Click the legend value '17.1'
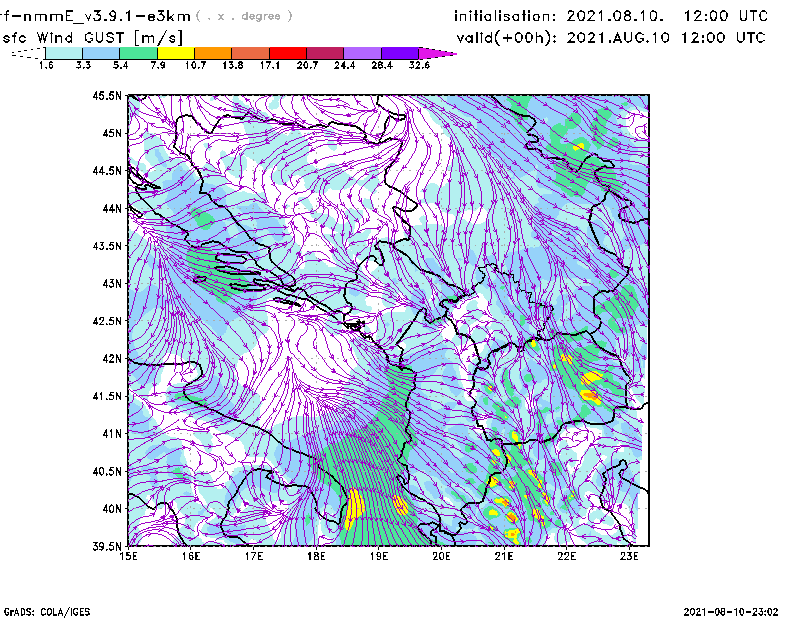Image resolution: width=800 pixels, height=618 pixels. pyautogui.click(x=270, y=65)
